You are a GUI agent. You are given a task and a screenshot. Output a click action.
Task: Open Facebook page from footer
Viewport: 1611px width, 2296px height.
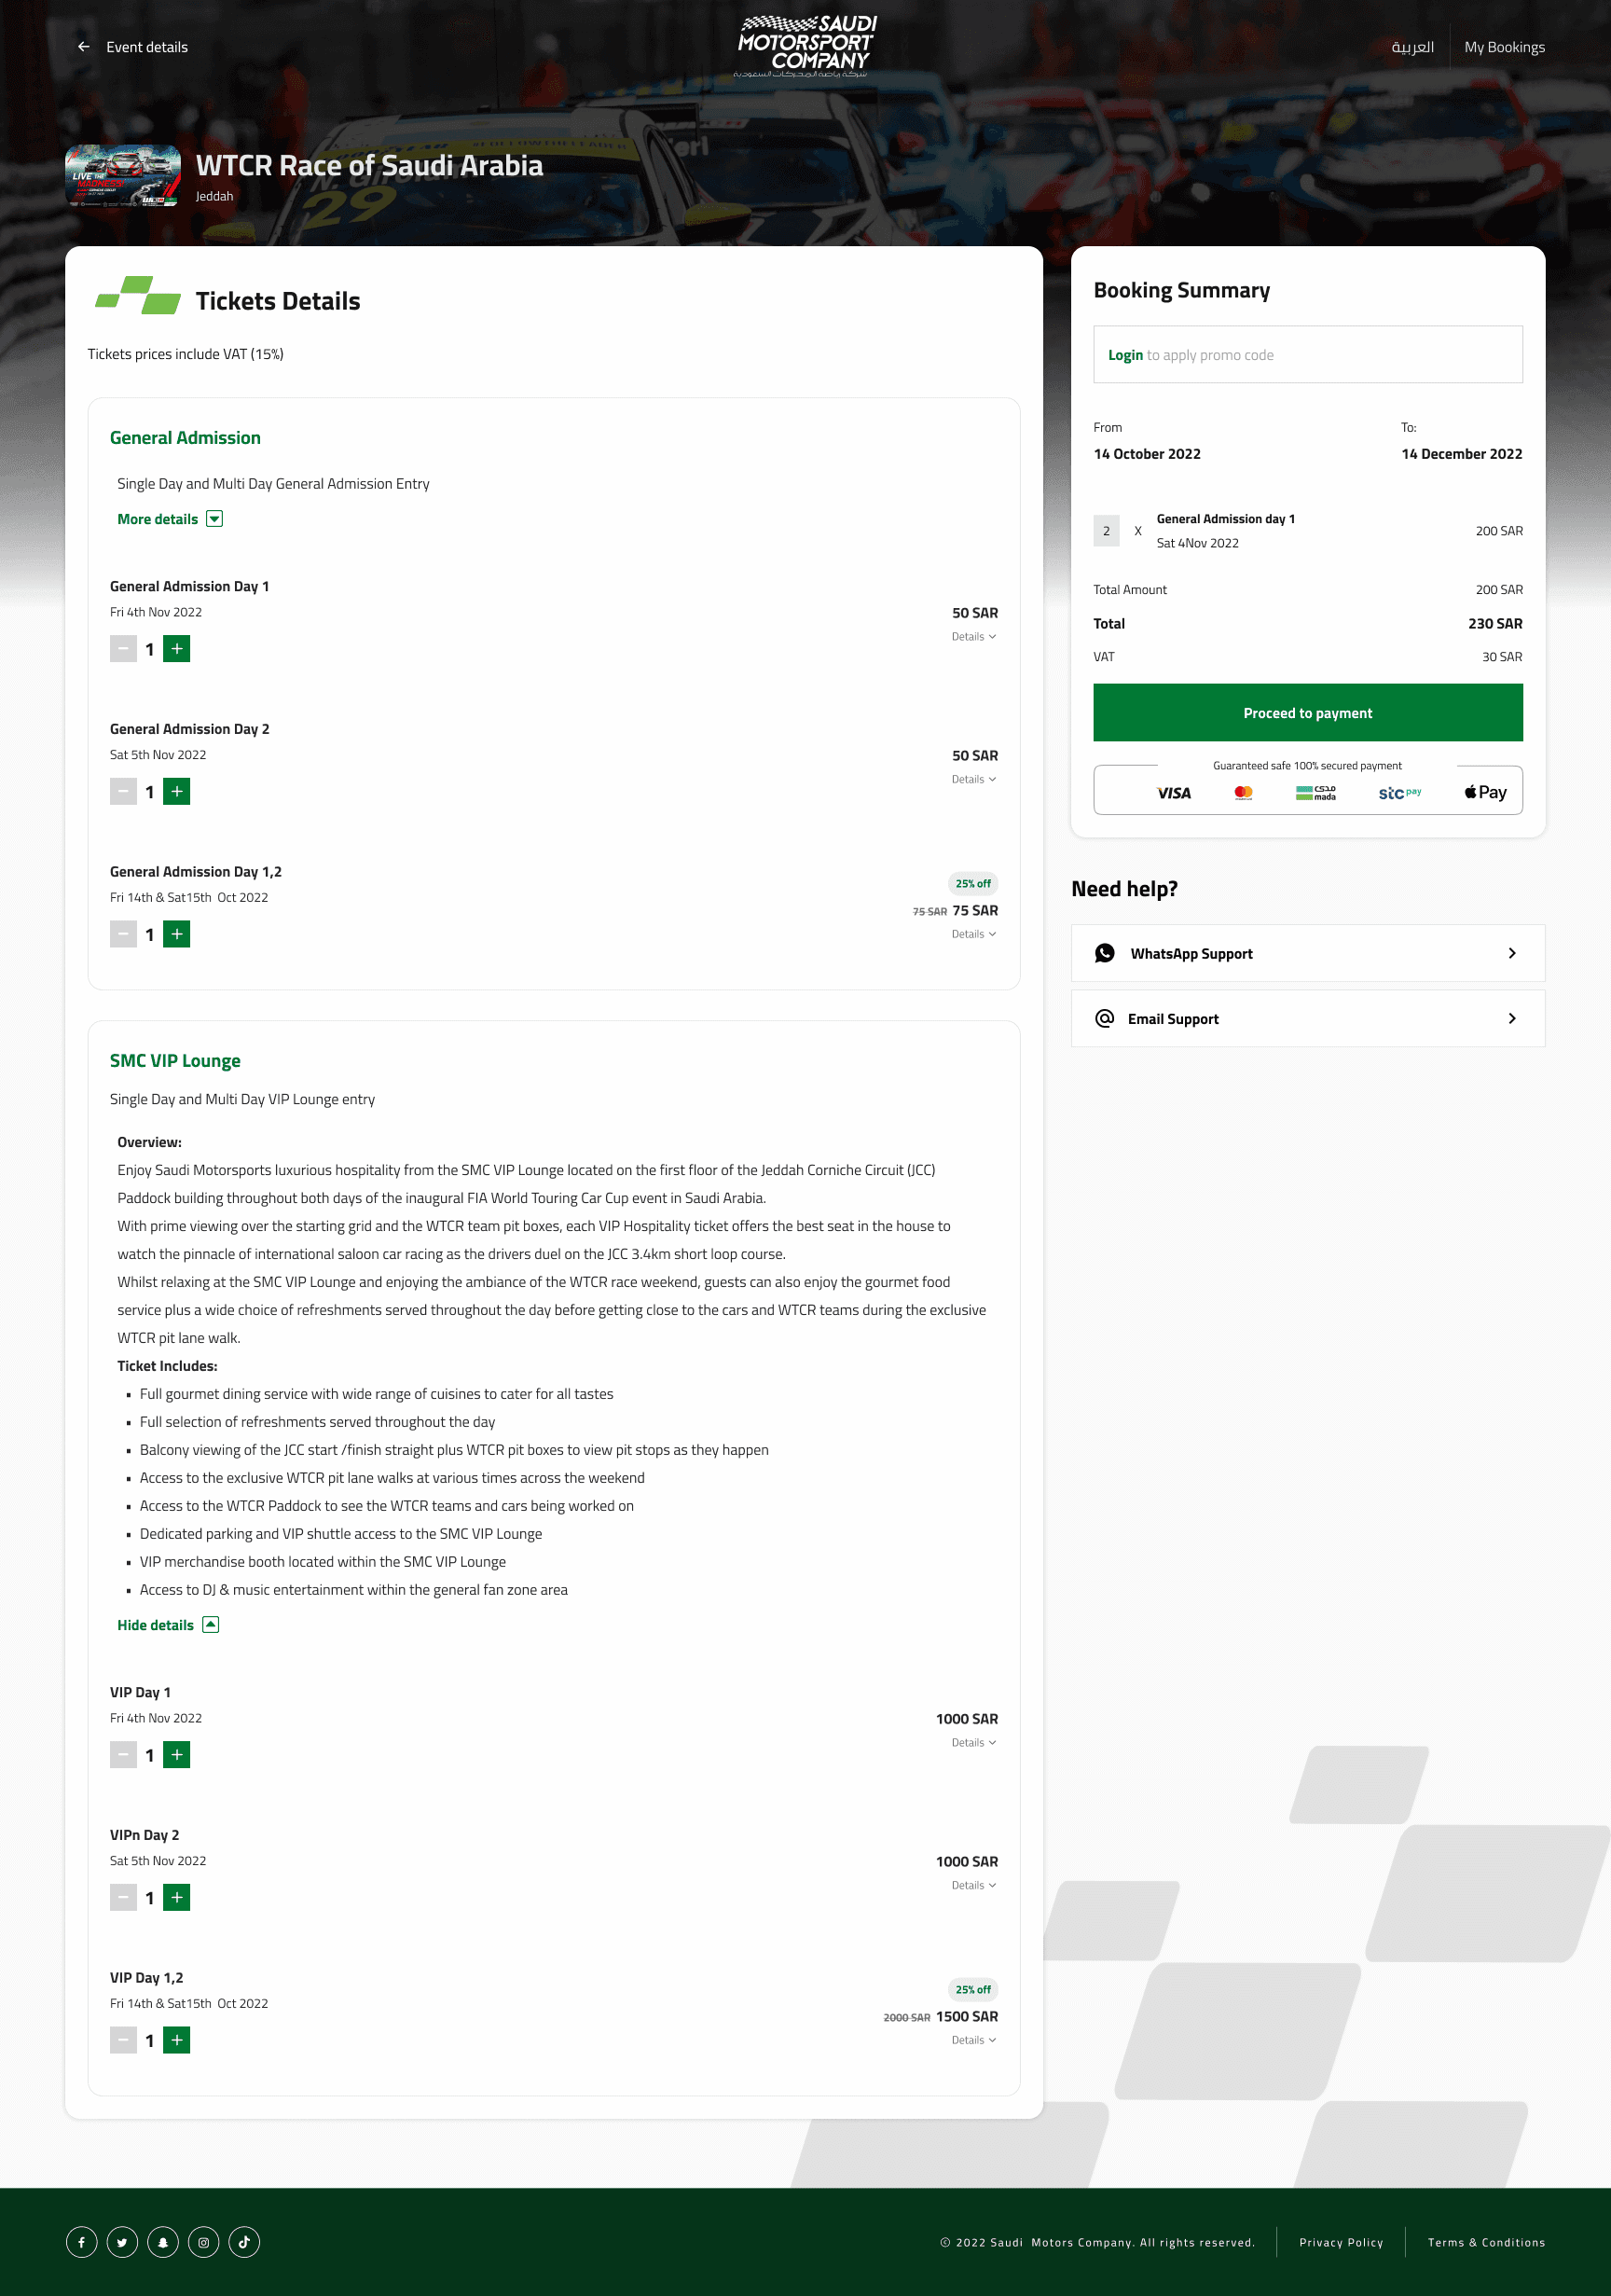pyautogui.click(x=82, y=2242)
